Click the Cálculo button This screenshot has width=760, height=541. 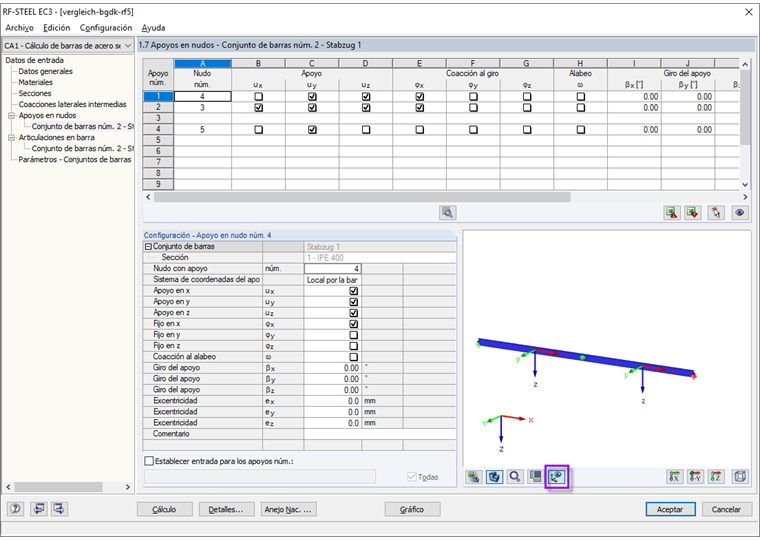[x=164, y=509]
